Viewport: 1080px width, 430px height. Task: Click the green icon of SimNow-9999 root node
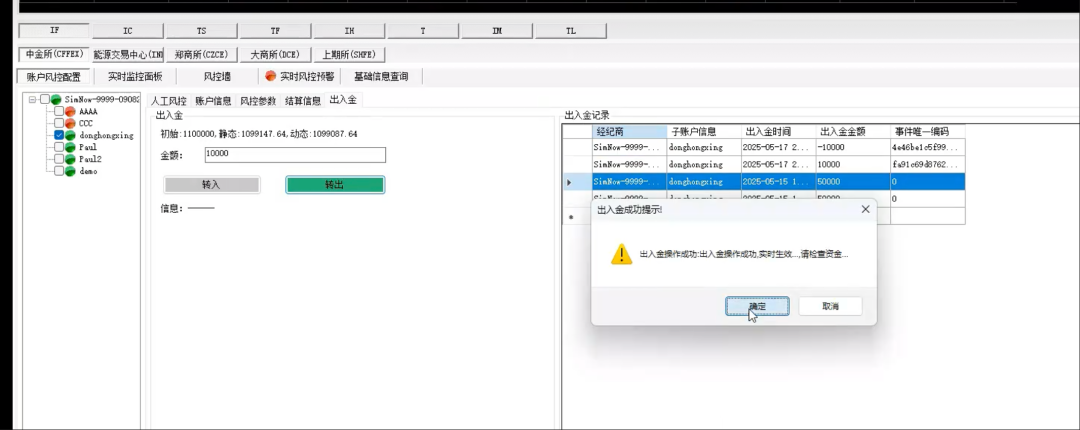click(56, 99)
